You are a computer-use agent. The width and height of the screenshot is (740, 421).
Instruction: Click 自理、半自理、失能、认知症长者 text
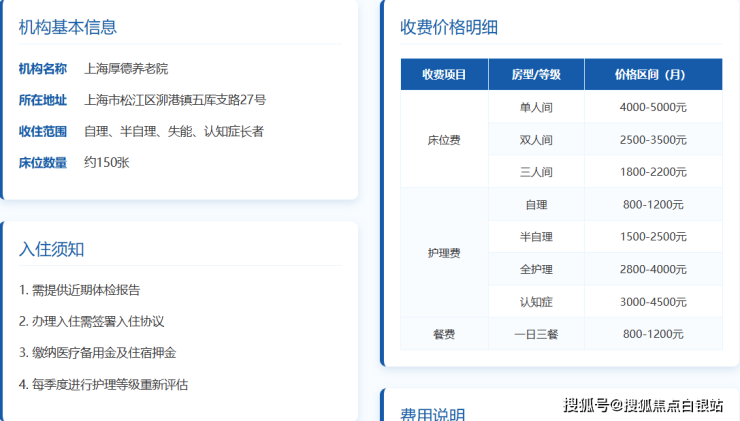[x=174, y=131]
